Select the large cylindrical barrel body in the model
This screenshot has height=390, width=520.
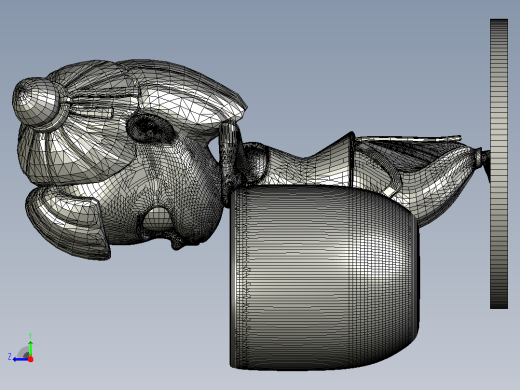pyautogui.click(x=324, y=278)
